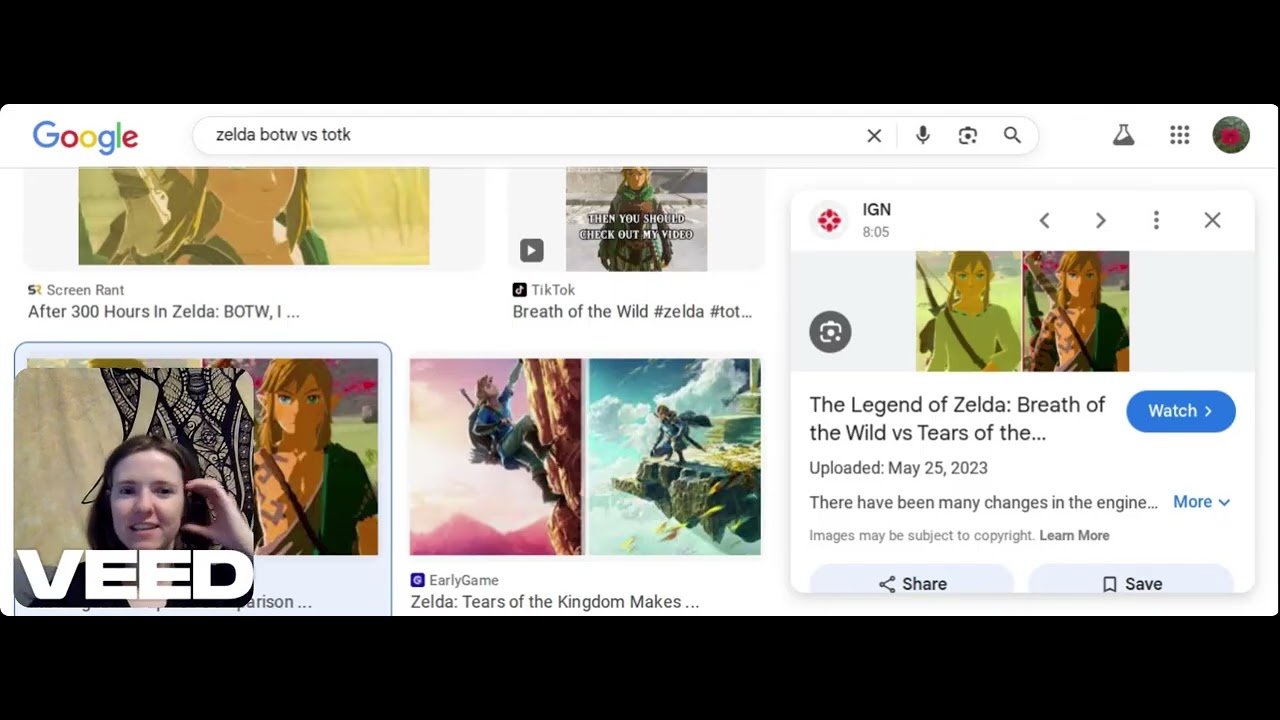
Task: Open the preview image in IGN panel
Action: point(1022,311)
